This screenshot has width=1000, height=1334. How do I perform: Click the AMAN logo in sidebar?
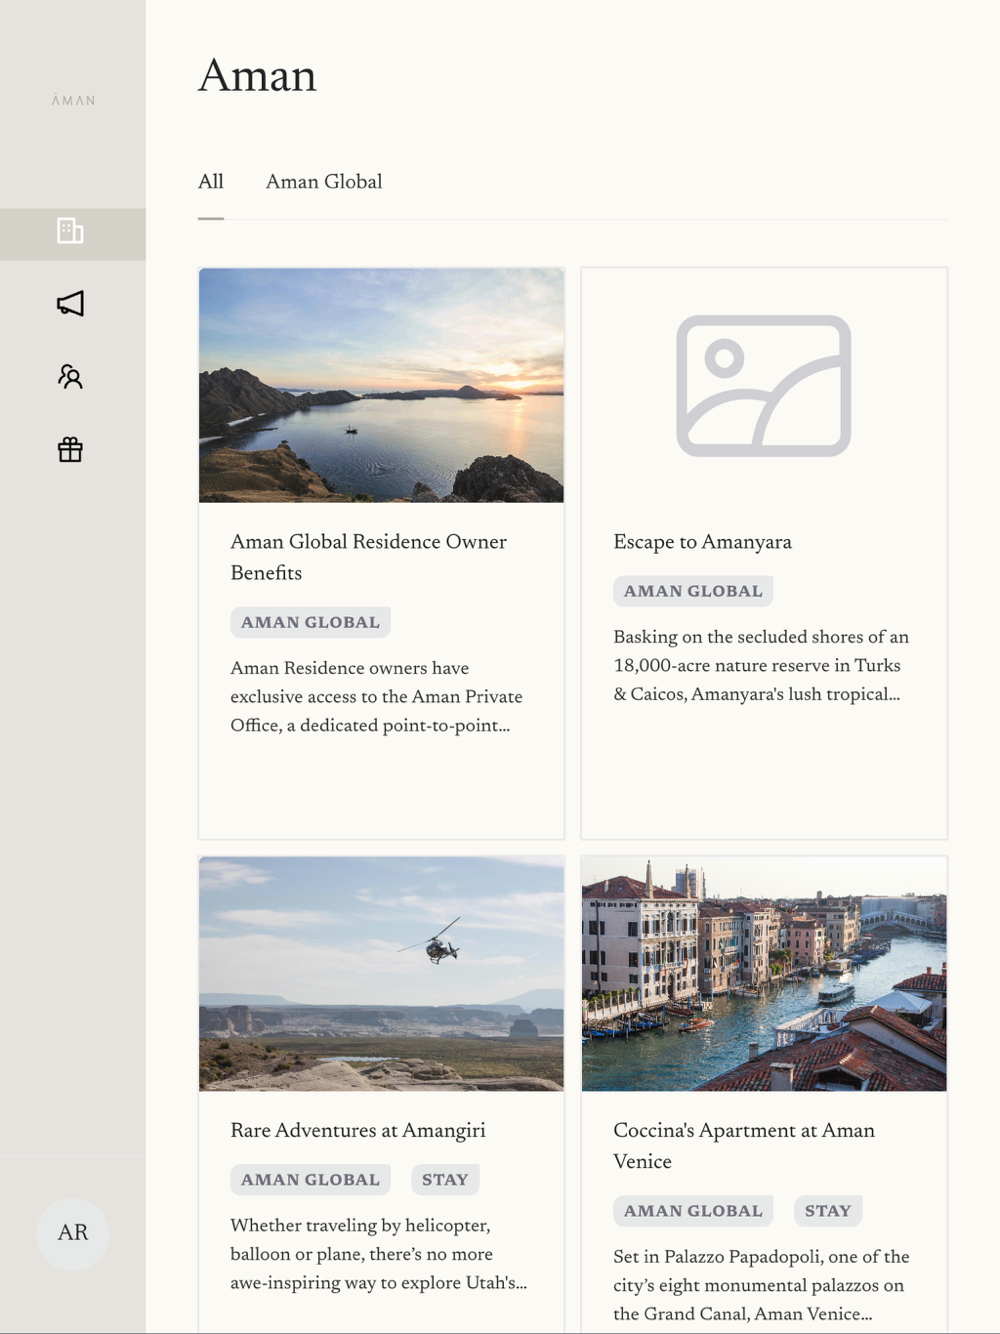click(73, 100)
